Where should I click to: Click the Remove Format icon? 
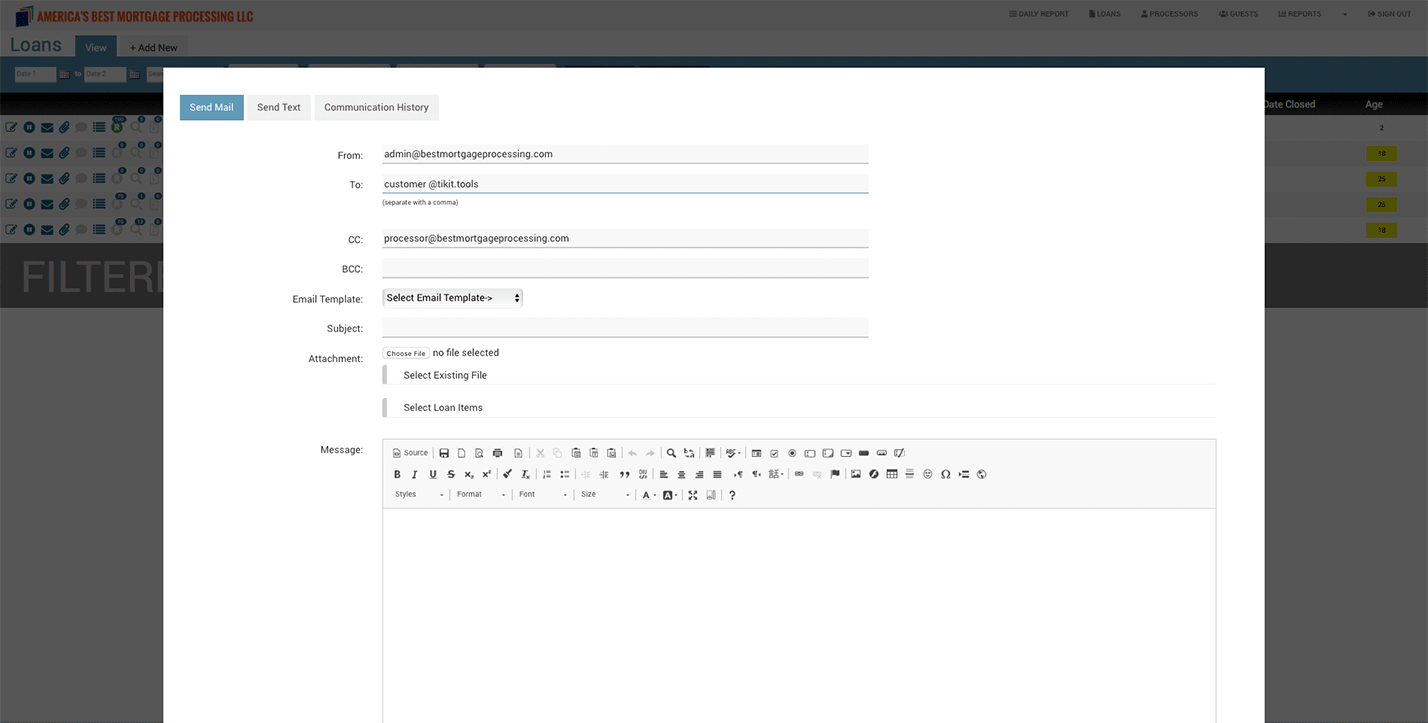[x=525, y=474]
